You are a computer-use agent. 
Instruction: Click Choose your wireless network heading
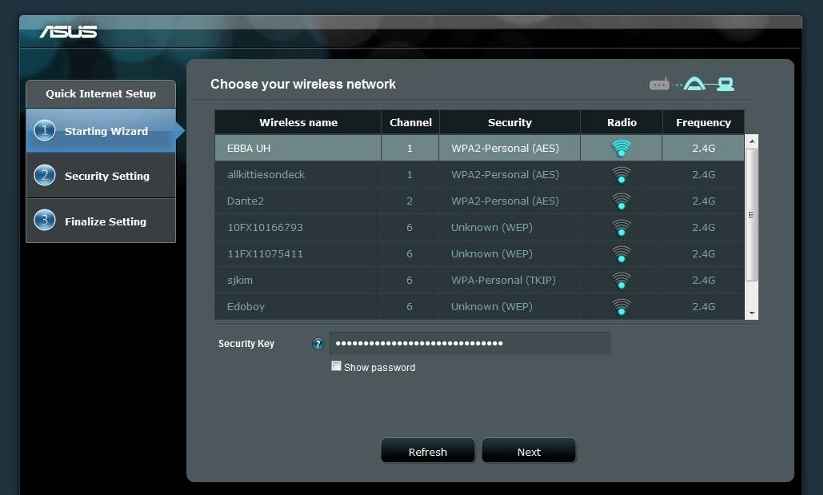point(303,84)
